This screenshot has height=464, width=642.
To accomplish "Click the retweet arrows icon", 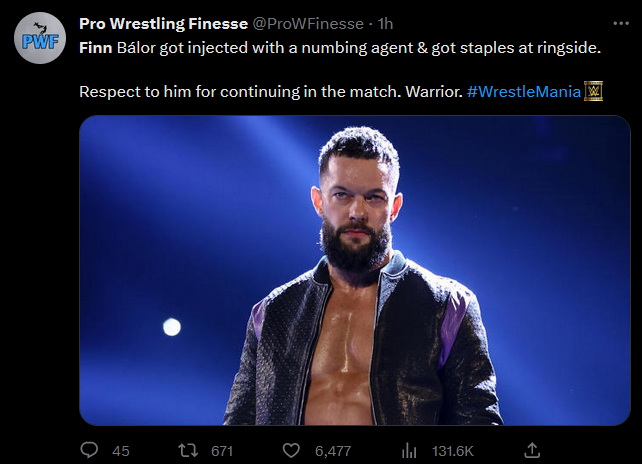I will click(x=188, y=450).
